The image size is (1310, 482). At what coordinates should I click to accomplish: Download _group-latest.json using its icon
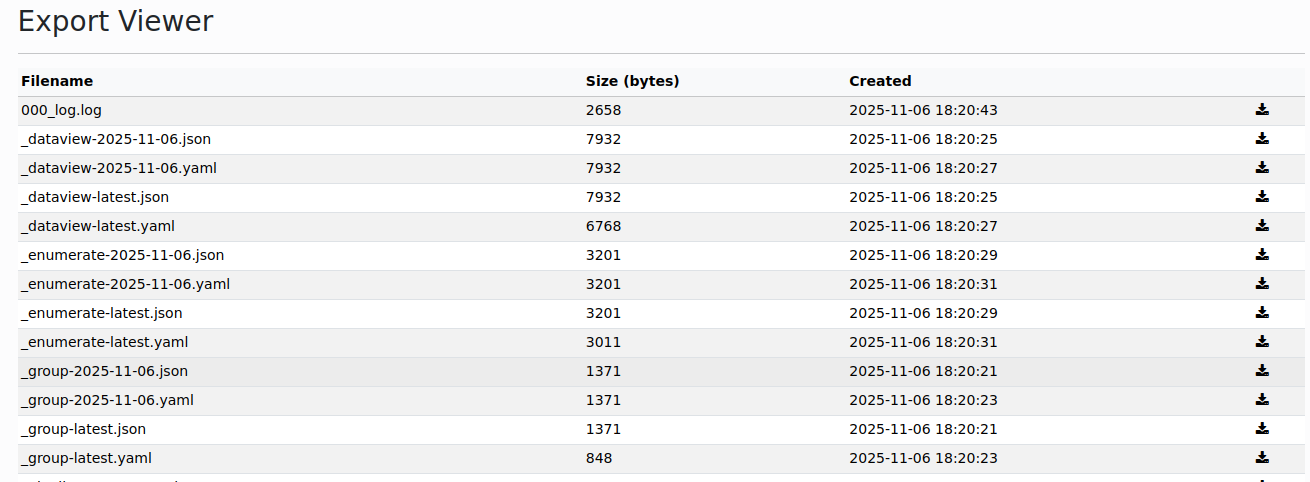coord(1262,429)
